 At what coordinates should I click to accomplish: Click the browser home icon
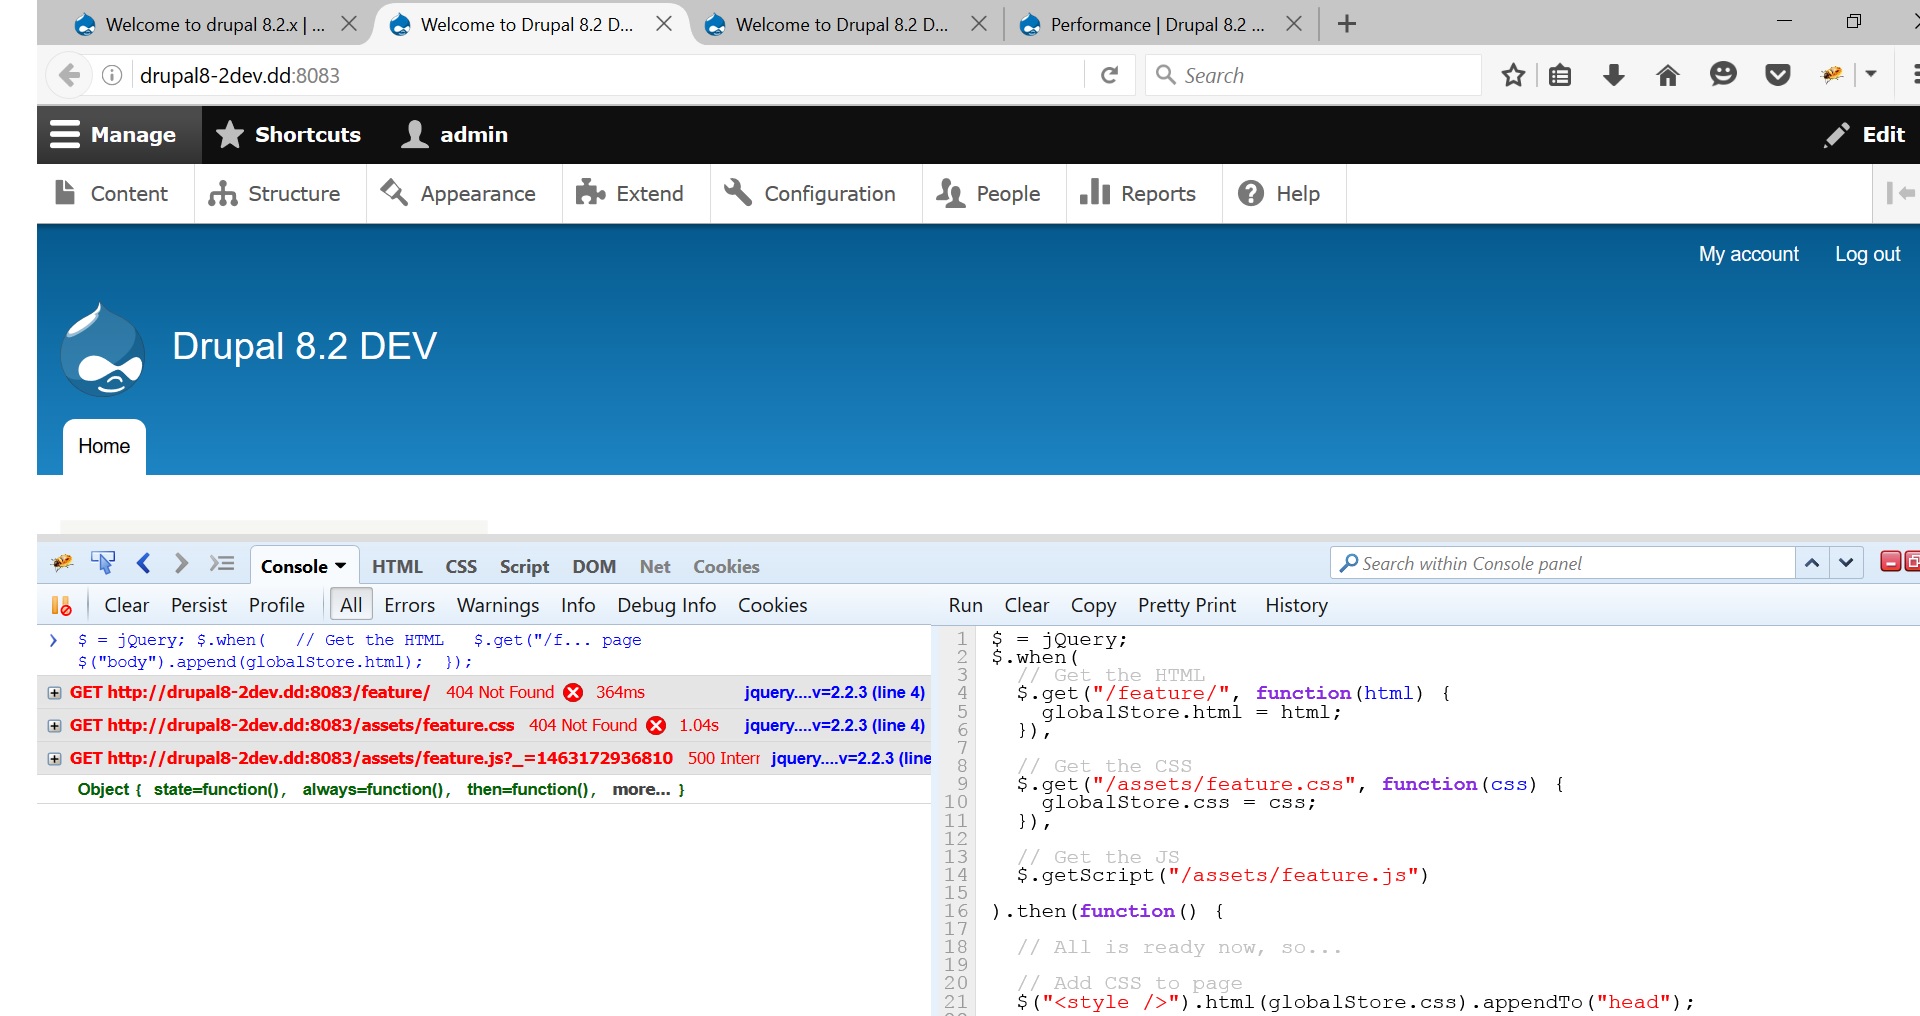pos(1667,75)
